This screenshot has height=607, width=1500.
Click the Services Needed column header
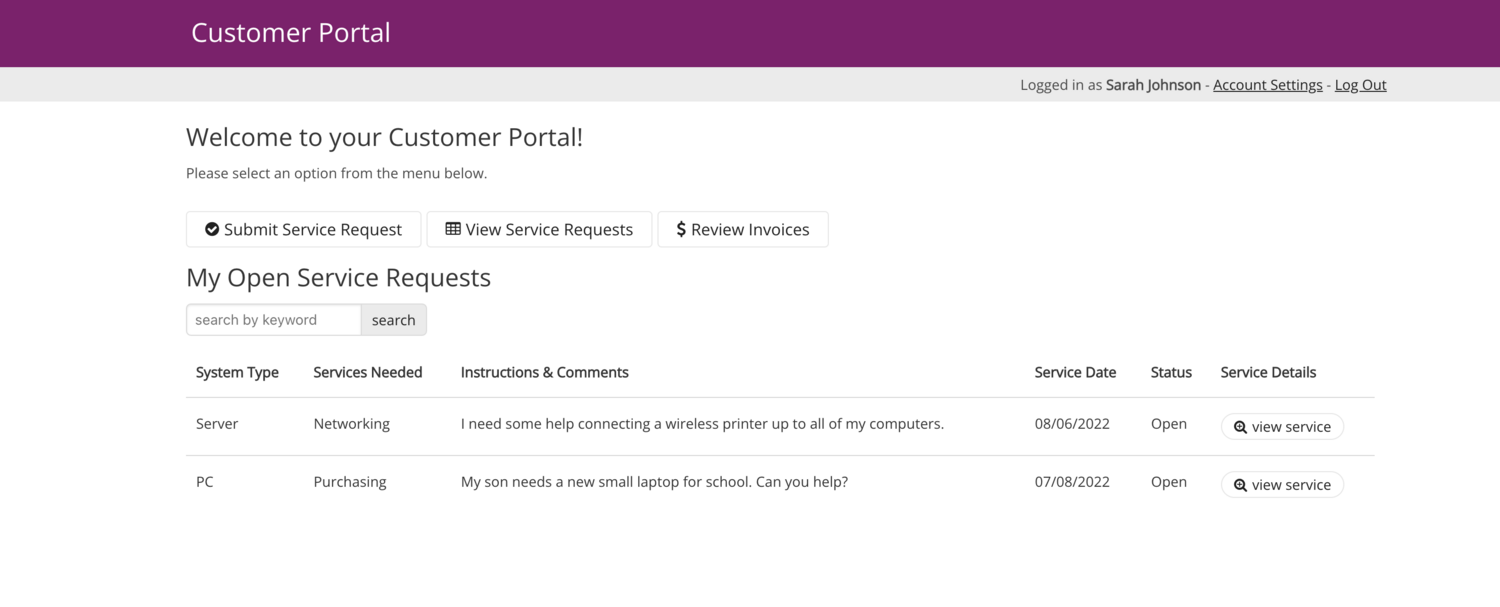[x=367, y=372]
